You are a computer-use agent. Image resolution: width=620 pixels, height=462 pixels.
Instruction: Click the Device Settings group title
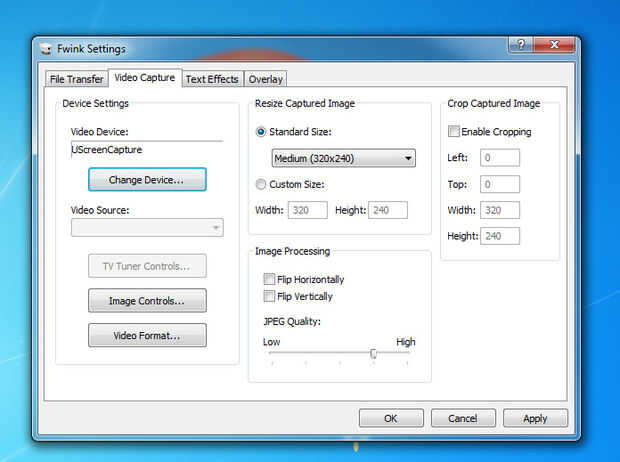click(x=96, y=103)
